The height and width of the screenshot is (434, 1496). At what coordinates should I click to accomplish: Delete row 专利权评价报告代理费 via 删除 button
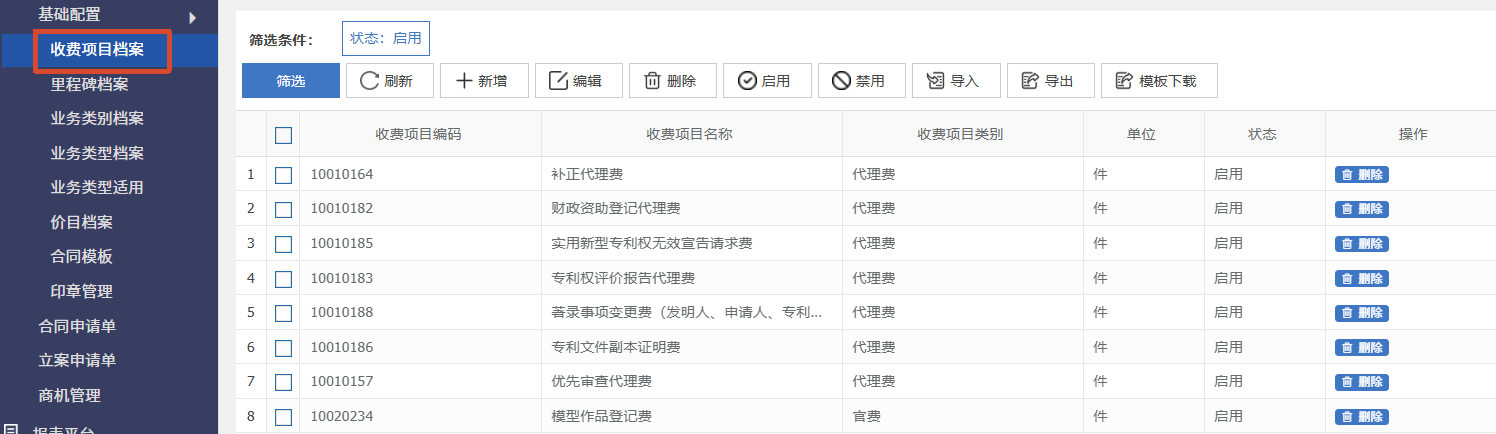click(1361, 278)
